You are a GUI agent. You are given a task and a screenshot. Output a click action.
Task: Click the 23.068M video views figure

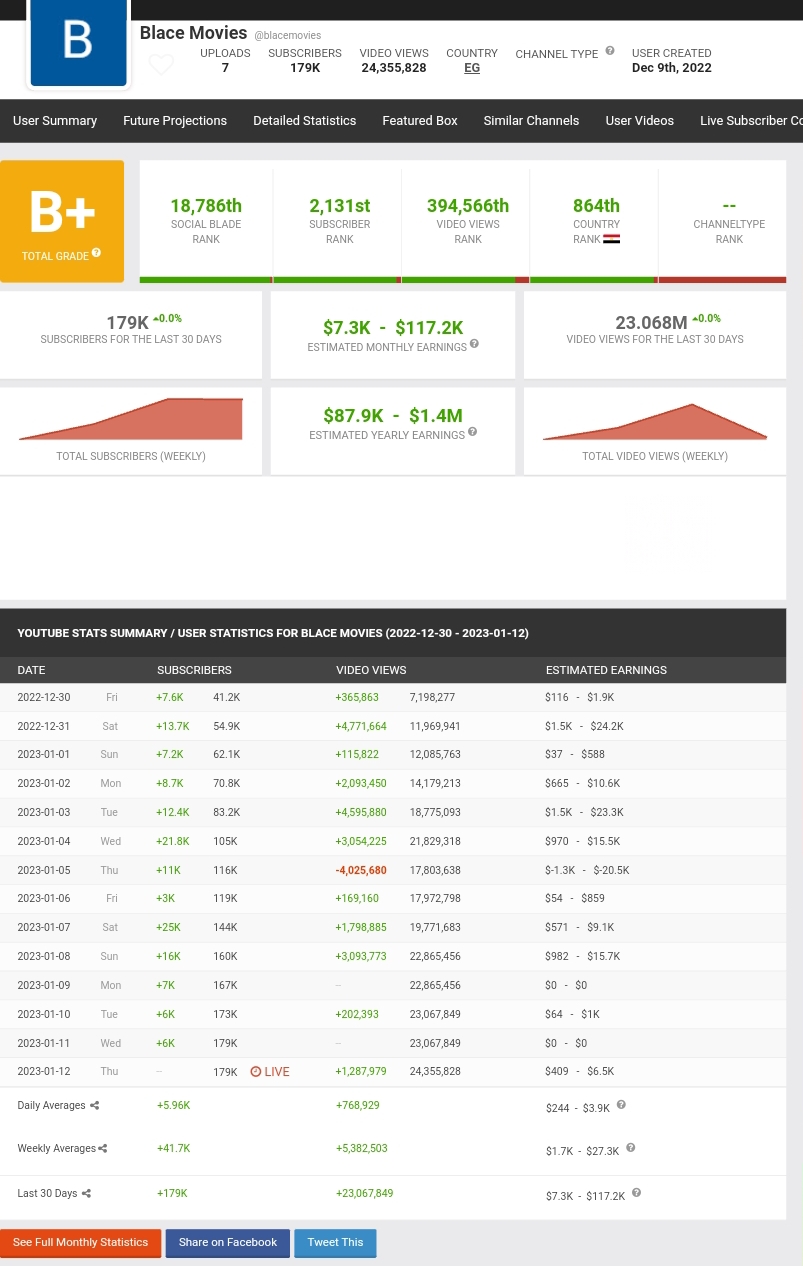651,322
